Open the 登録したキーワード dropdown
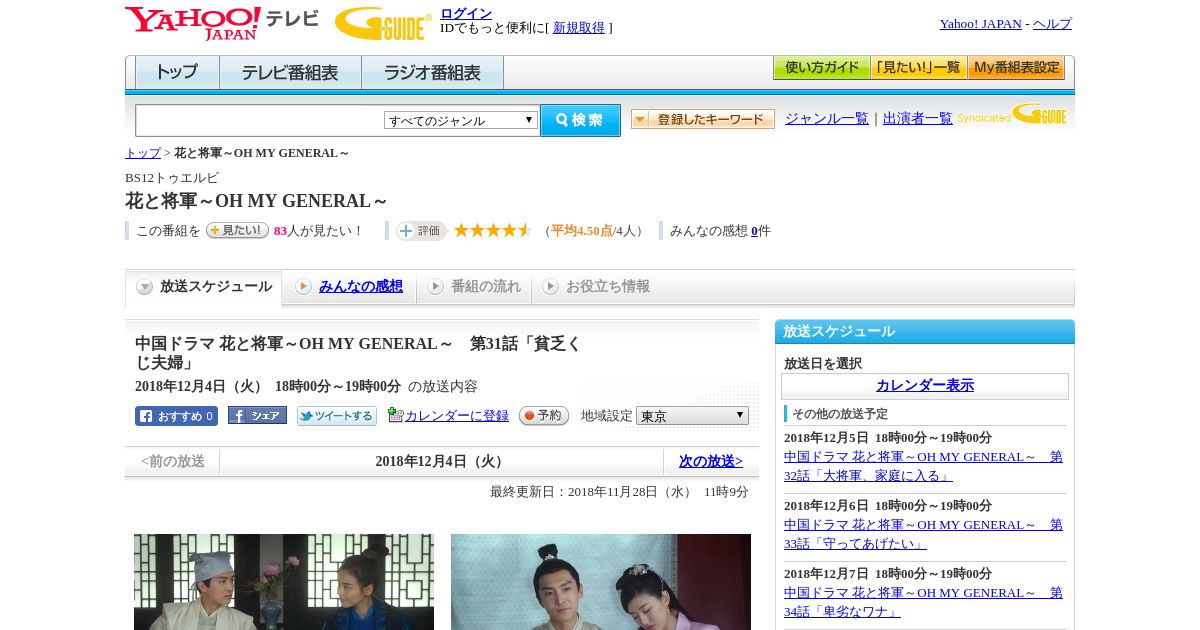 [x=703, y=119]
